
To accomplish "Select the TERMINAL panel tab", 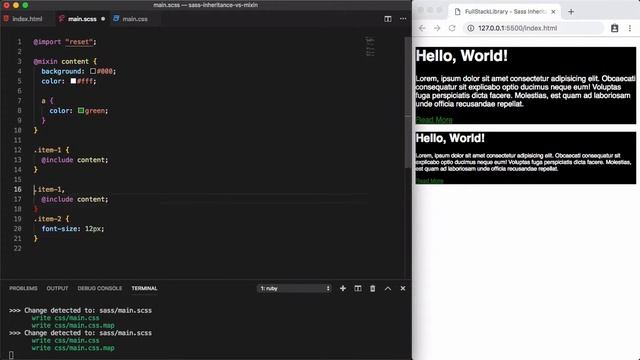I will (144, 288).
